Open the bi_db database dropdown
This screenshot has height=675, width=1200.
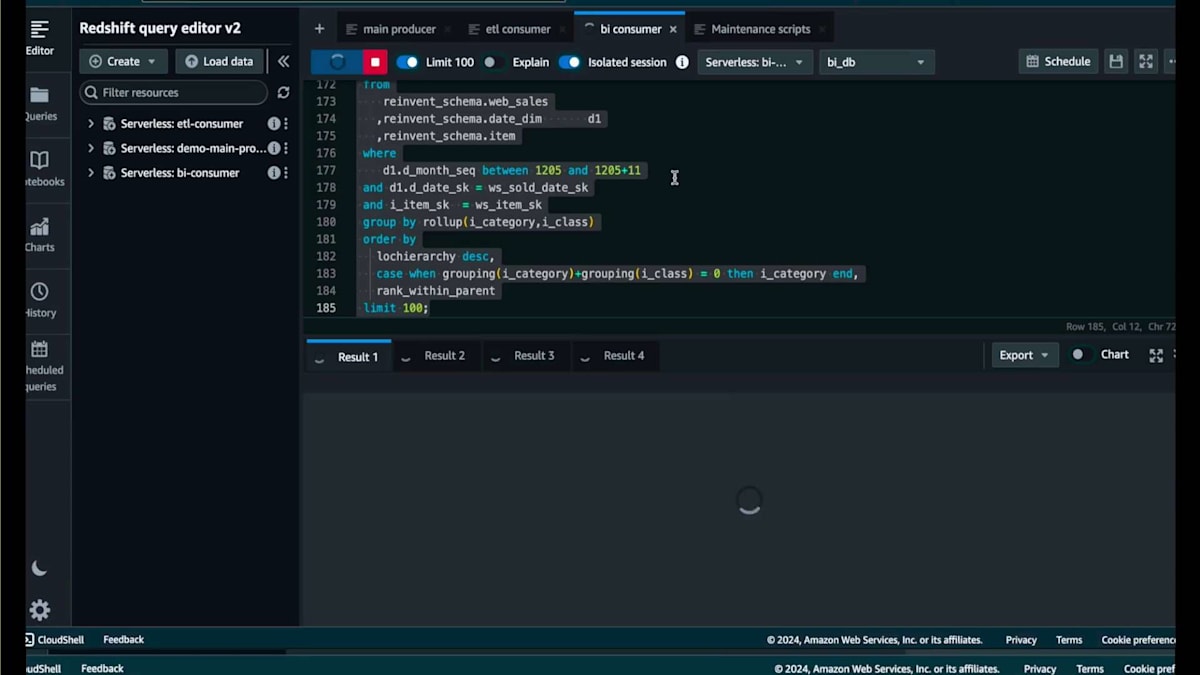point(876,62)
